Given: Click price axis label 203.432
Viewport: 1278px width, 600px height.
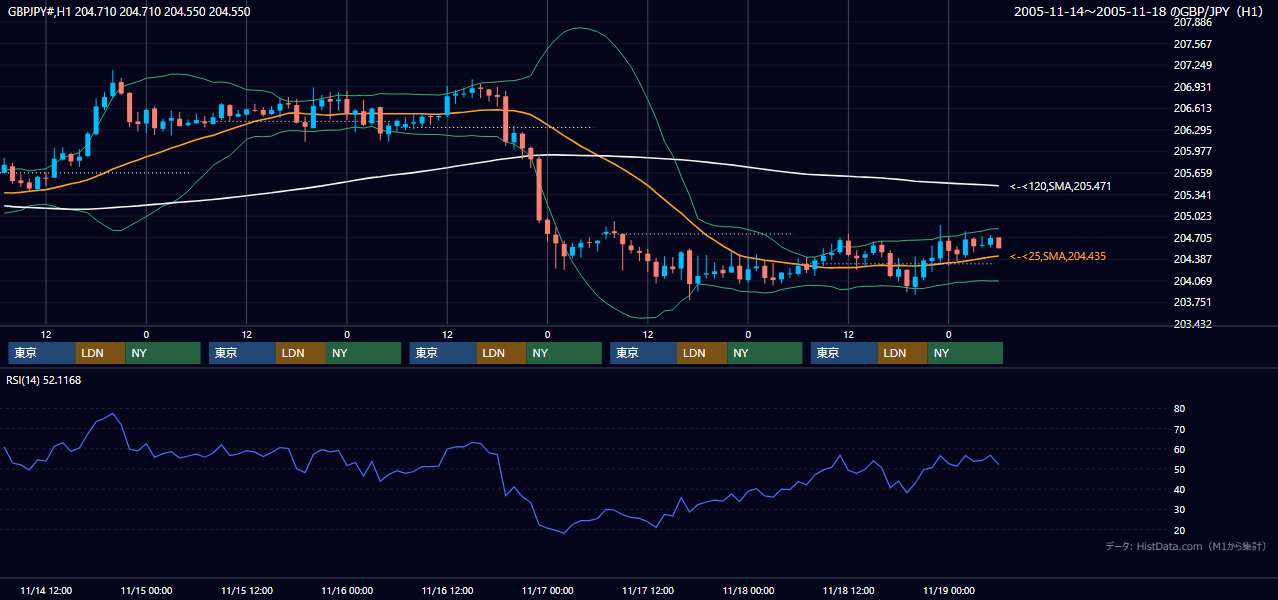Looking at the screenshot, I should click(x=1192, y=324).
